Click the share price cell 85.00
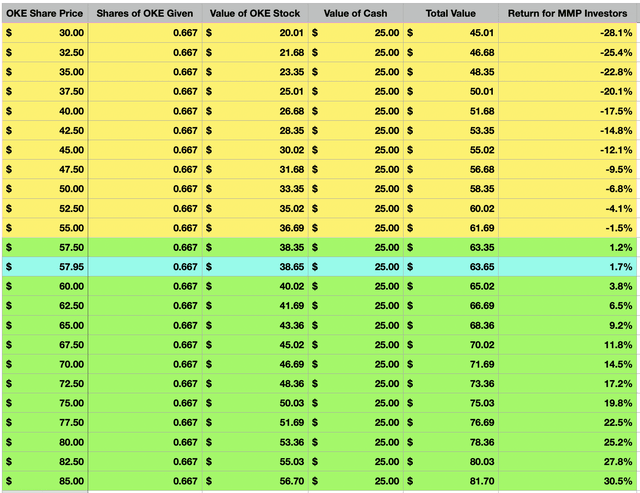The height and width of the screenshot is (493, 640). pos(45,481)
